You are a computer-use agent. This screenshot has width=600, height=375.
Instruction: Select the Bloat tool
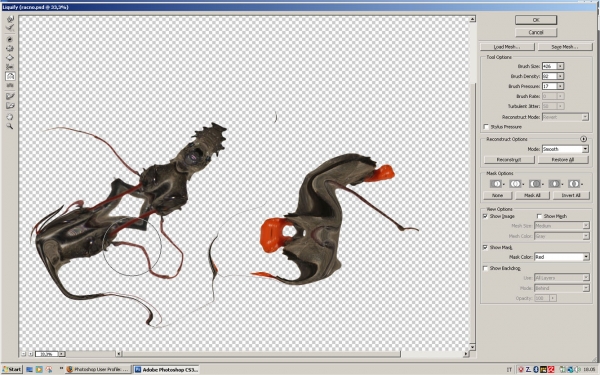click(x=10, y=58)
